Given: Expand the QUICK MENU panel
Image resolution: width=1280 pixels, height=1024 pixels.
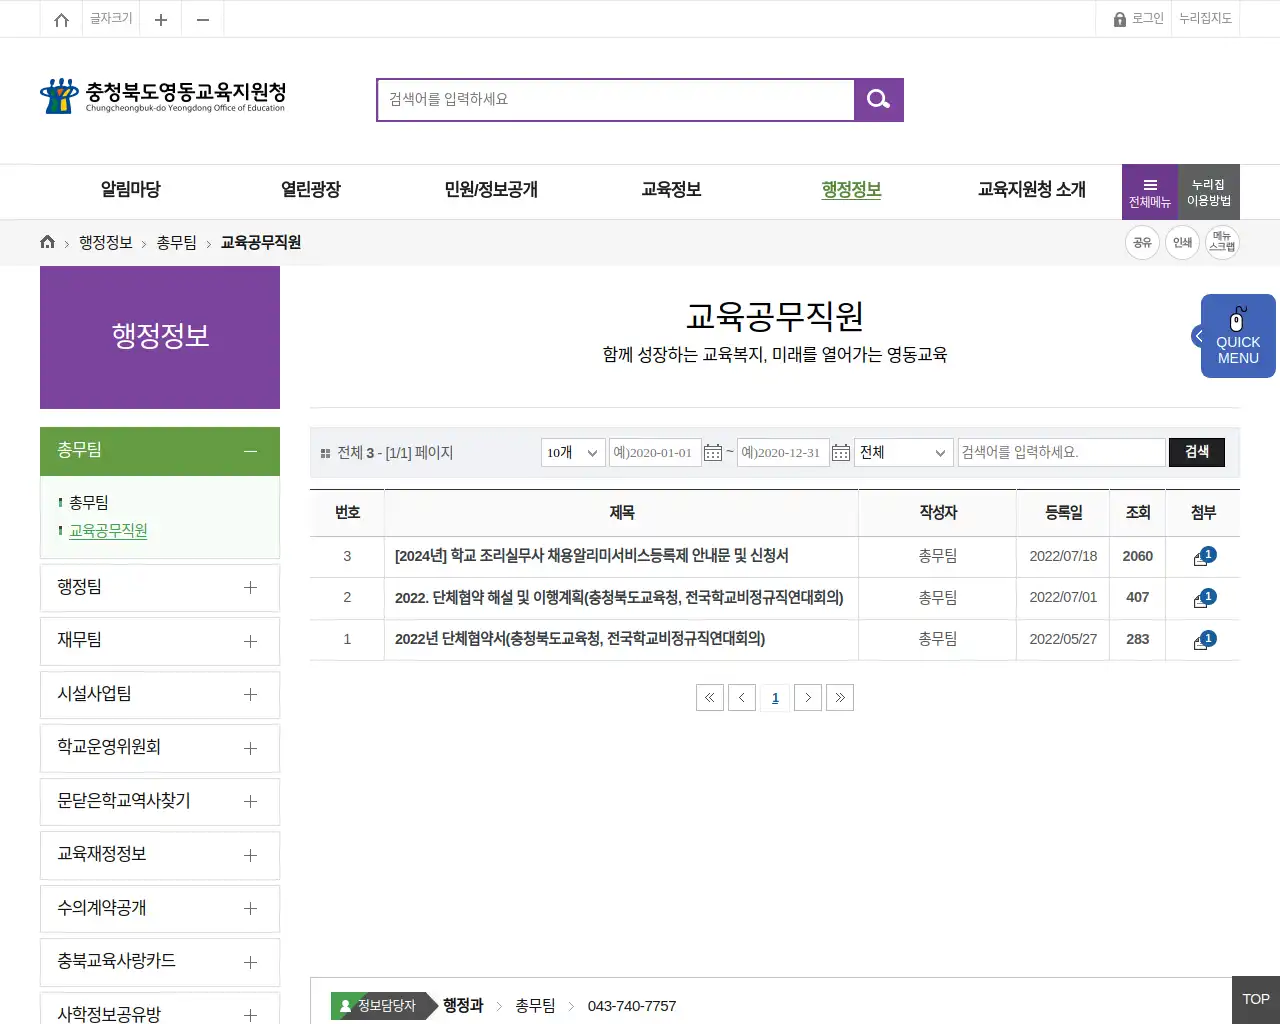Looking at the screenshot, I should point(1234,336).
